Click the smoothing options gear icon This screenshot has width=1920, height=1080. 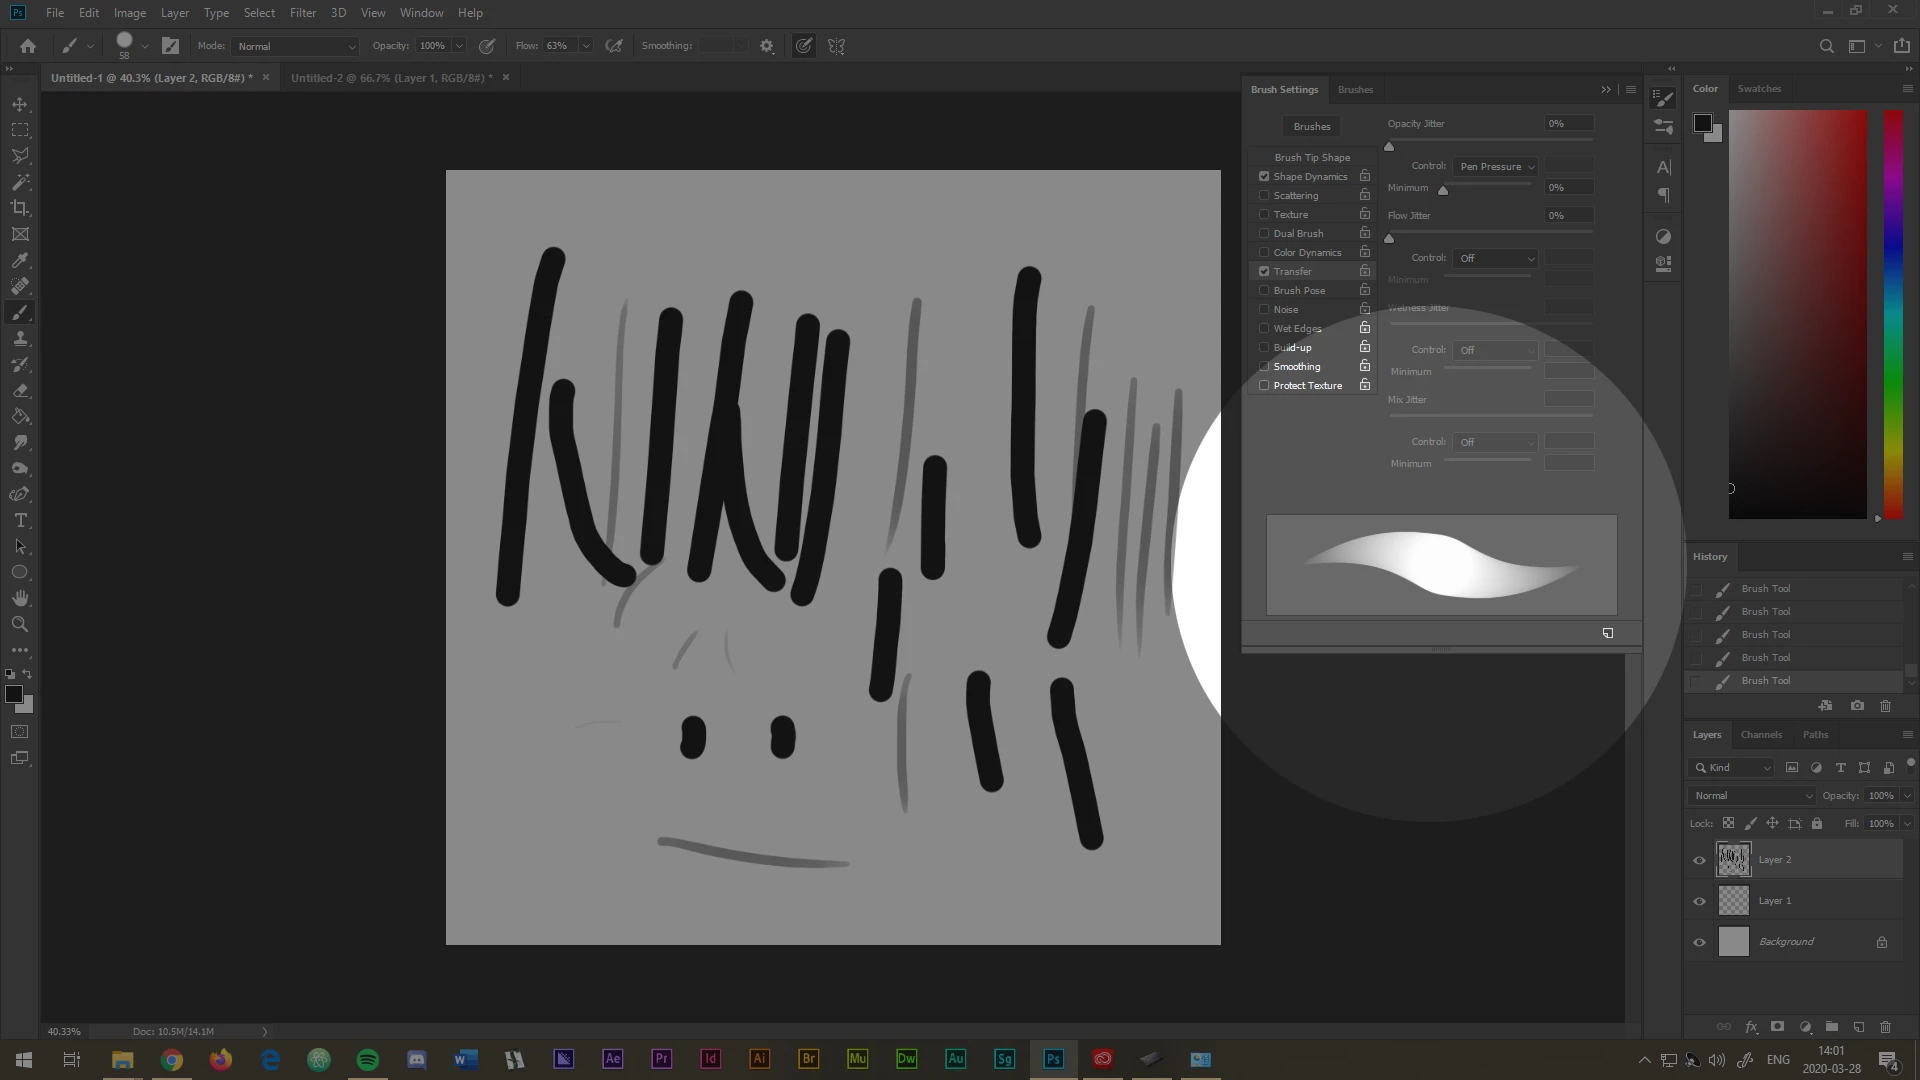pyautogui.click(x=767, y=46)
